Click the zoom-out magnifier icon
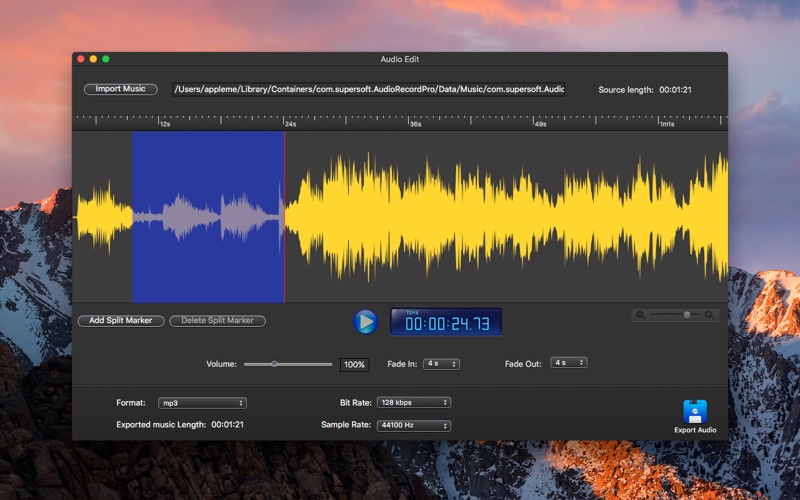This screenshot has width=800, height=500. point(640,315)
